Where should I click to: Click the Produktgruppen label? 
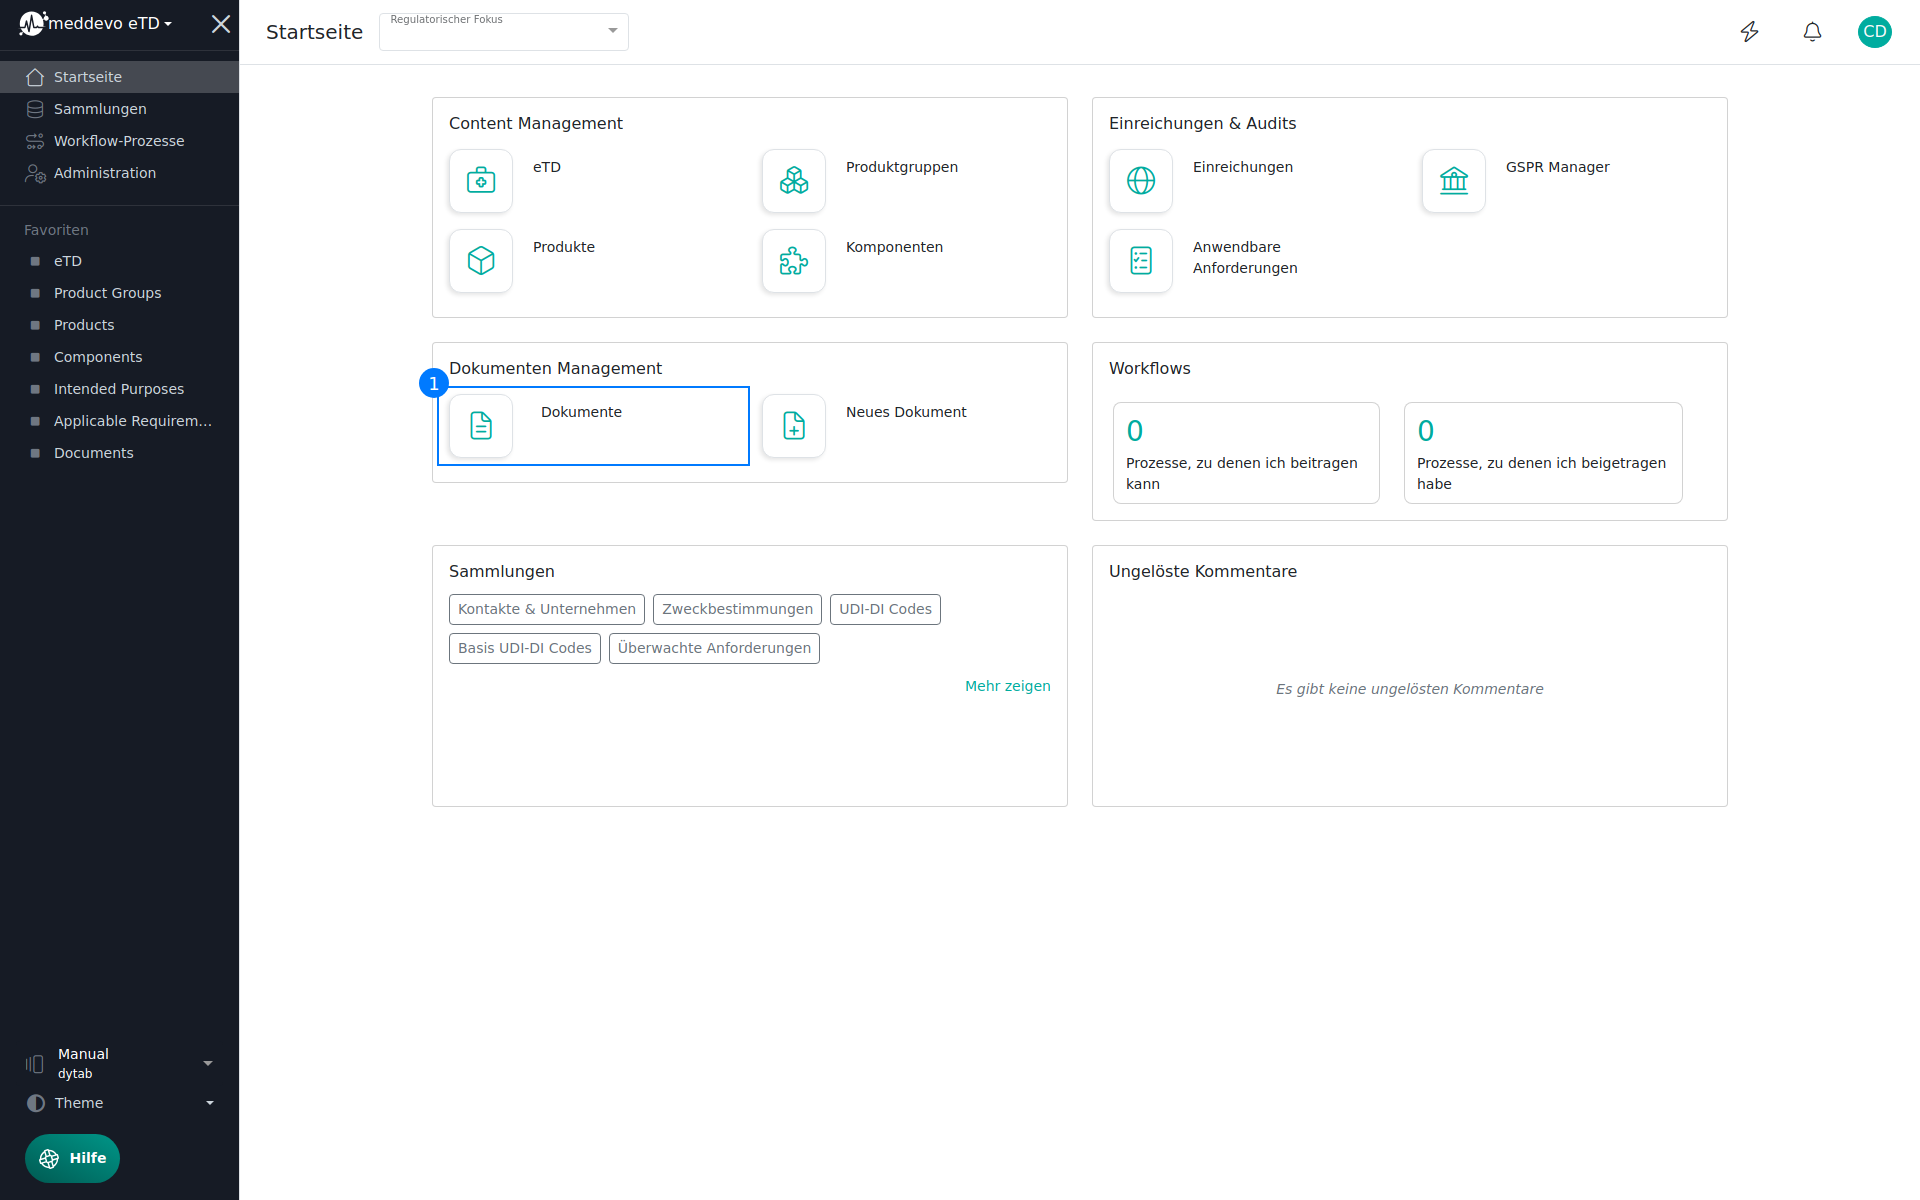[902, 167]
